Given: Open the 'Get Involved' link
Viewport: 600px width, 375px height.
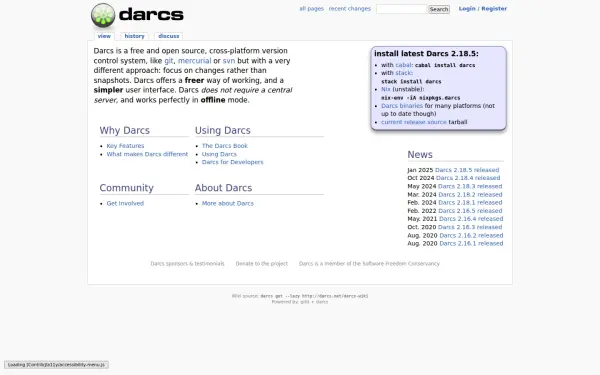Looking at the screenshot, I should pyautogui.click(x=125, y=204).
